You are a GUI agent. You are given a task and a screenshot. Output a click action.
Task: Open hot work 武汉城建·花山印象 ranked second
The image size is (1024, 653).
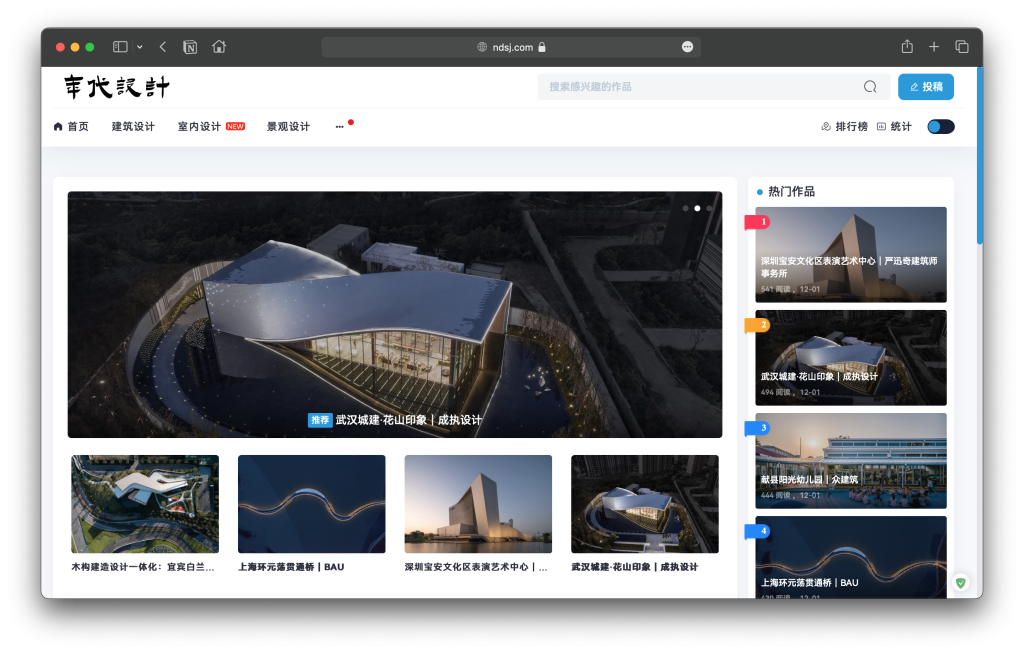pos(851,358)
